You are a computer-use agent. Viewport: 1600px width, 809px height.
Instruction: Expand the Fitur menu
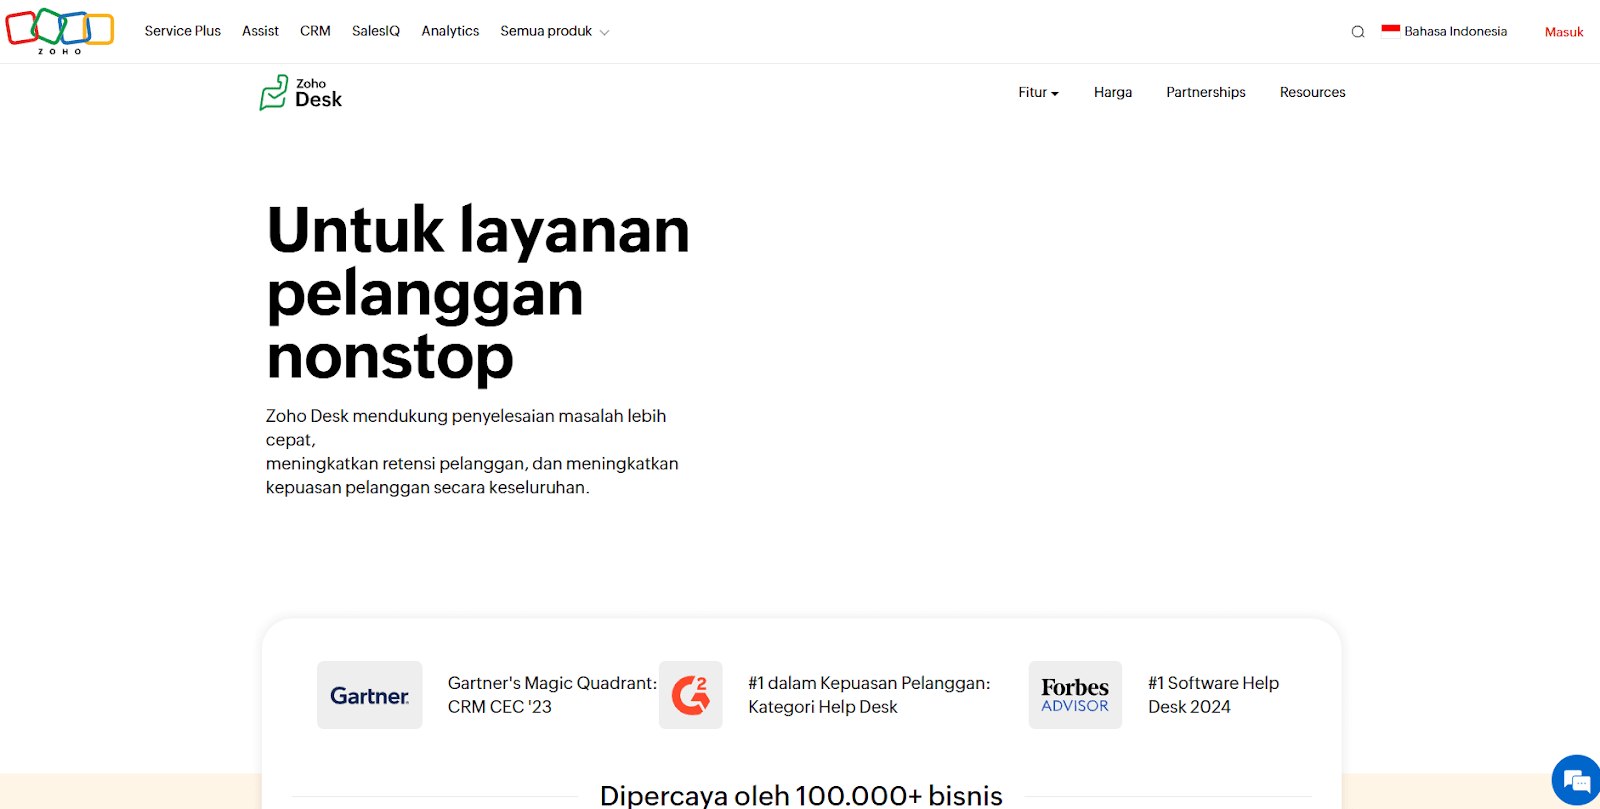pyautogui.click(x=1038, y=92)
